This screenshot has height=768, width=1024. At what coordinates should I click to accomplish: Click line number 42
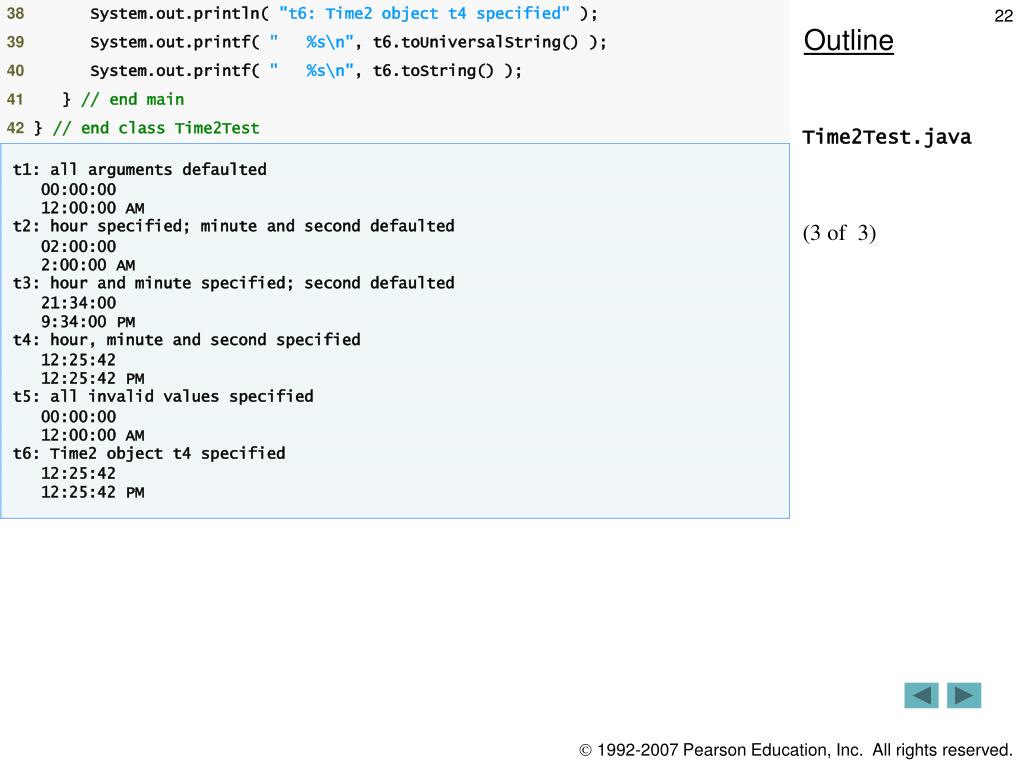pyautogui.click(x=15, y=128)
